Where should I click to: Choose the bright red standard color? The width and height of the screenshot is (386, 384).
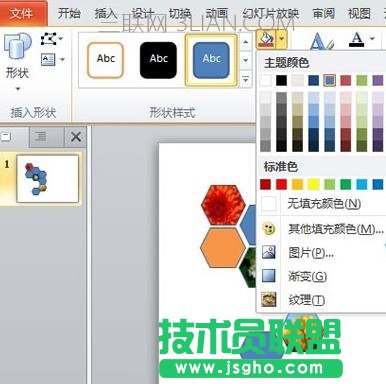pyautogui.click(x=281, y=184)
